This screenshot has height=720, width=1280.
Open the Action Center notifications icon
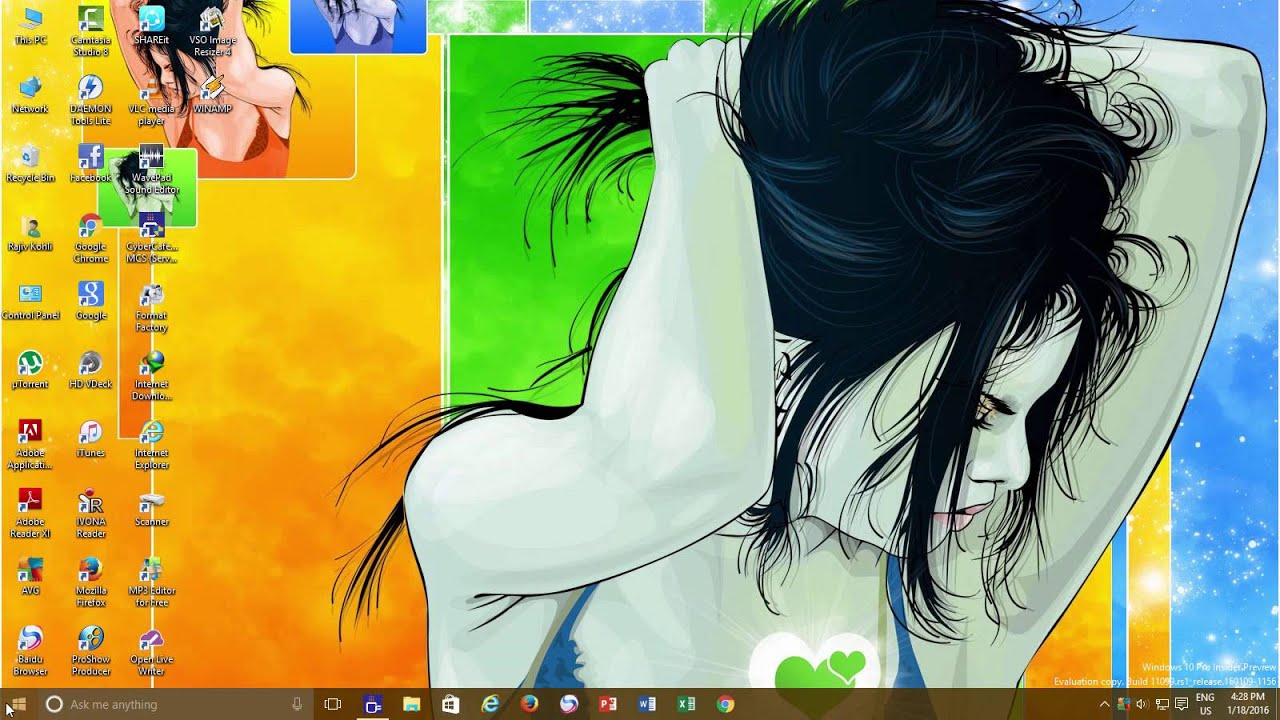(1181, 704)
